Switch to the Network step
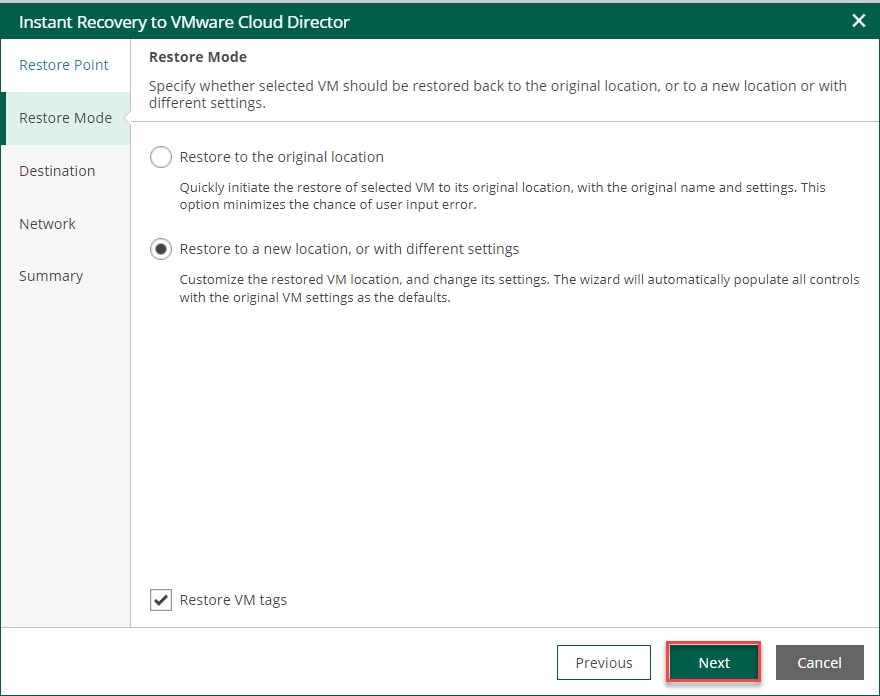 pos(47,224)
